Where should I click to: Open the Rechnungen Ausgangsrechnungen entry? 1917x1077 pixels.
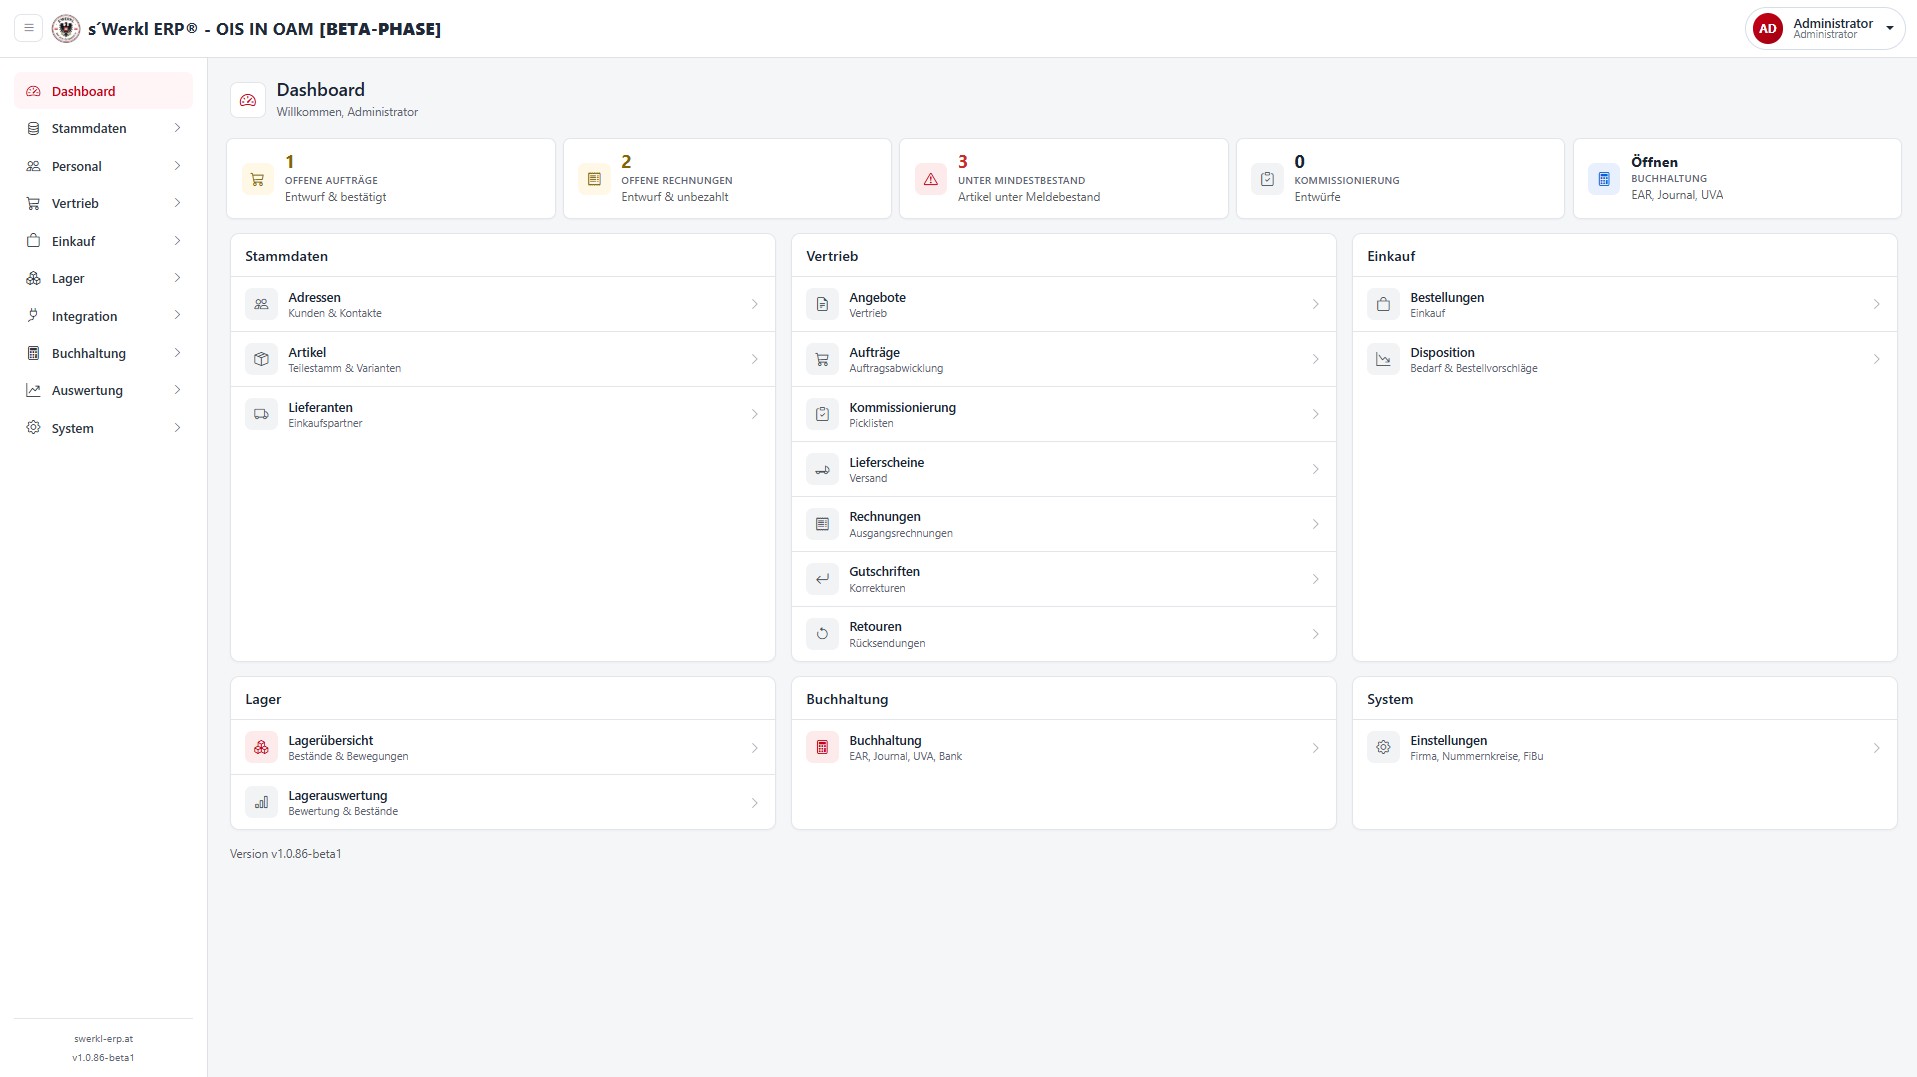pyautogui.click(x=1063, y=524)
